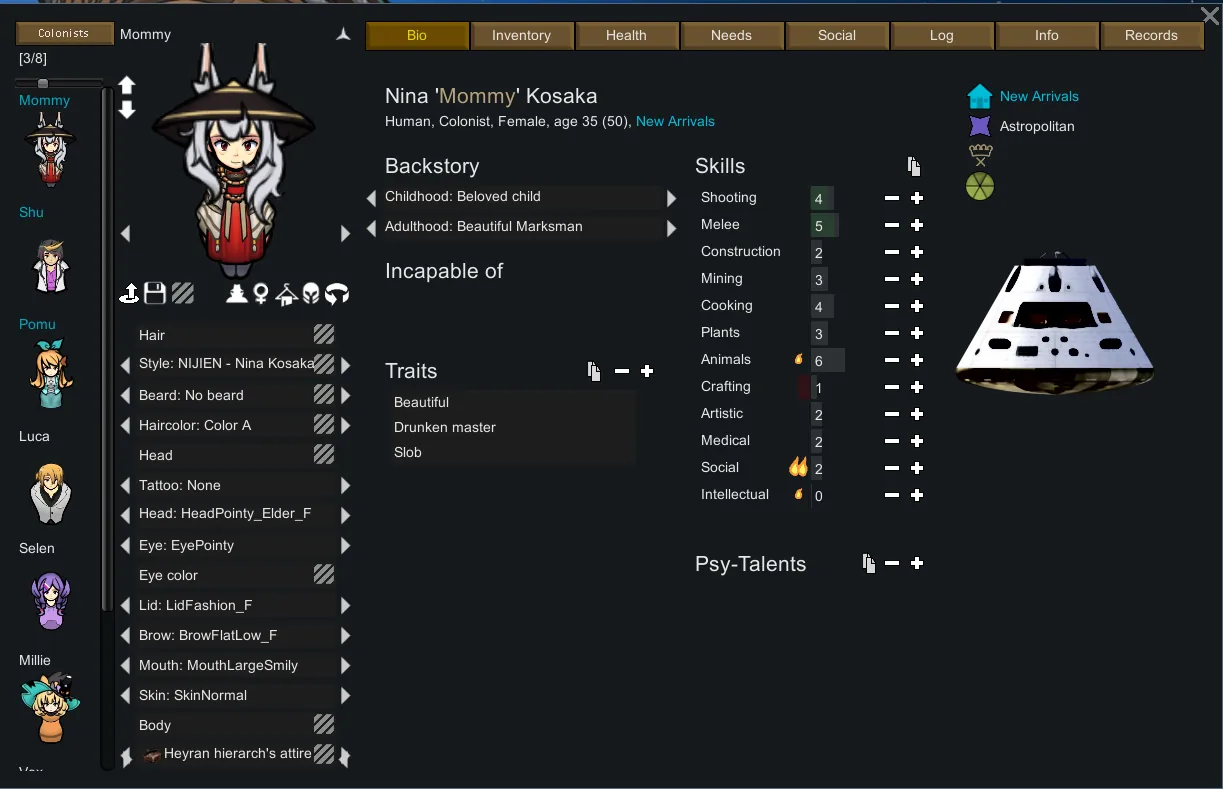Toggle the striped randomize box beside Eye color
This screenshot has width=1223, height=789.
(324, 574)
